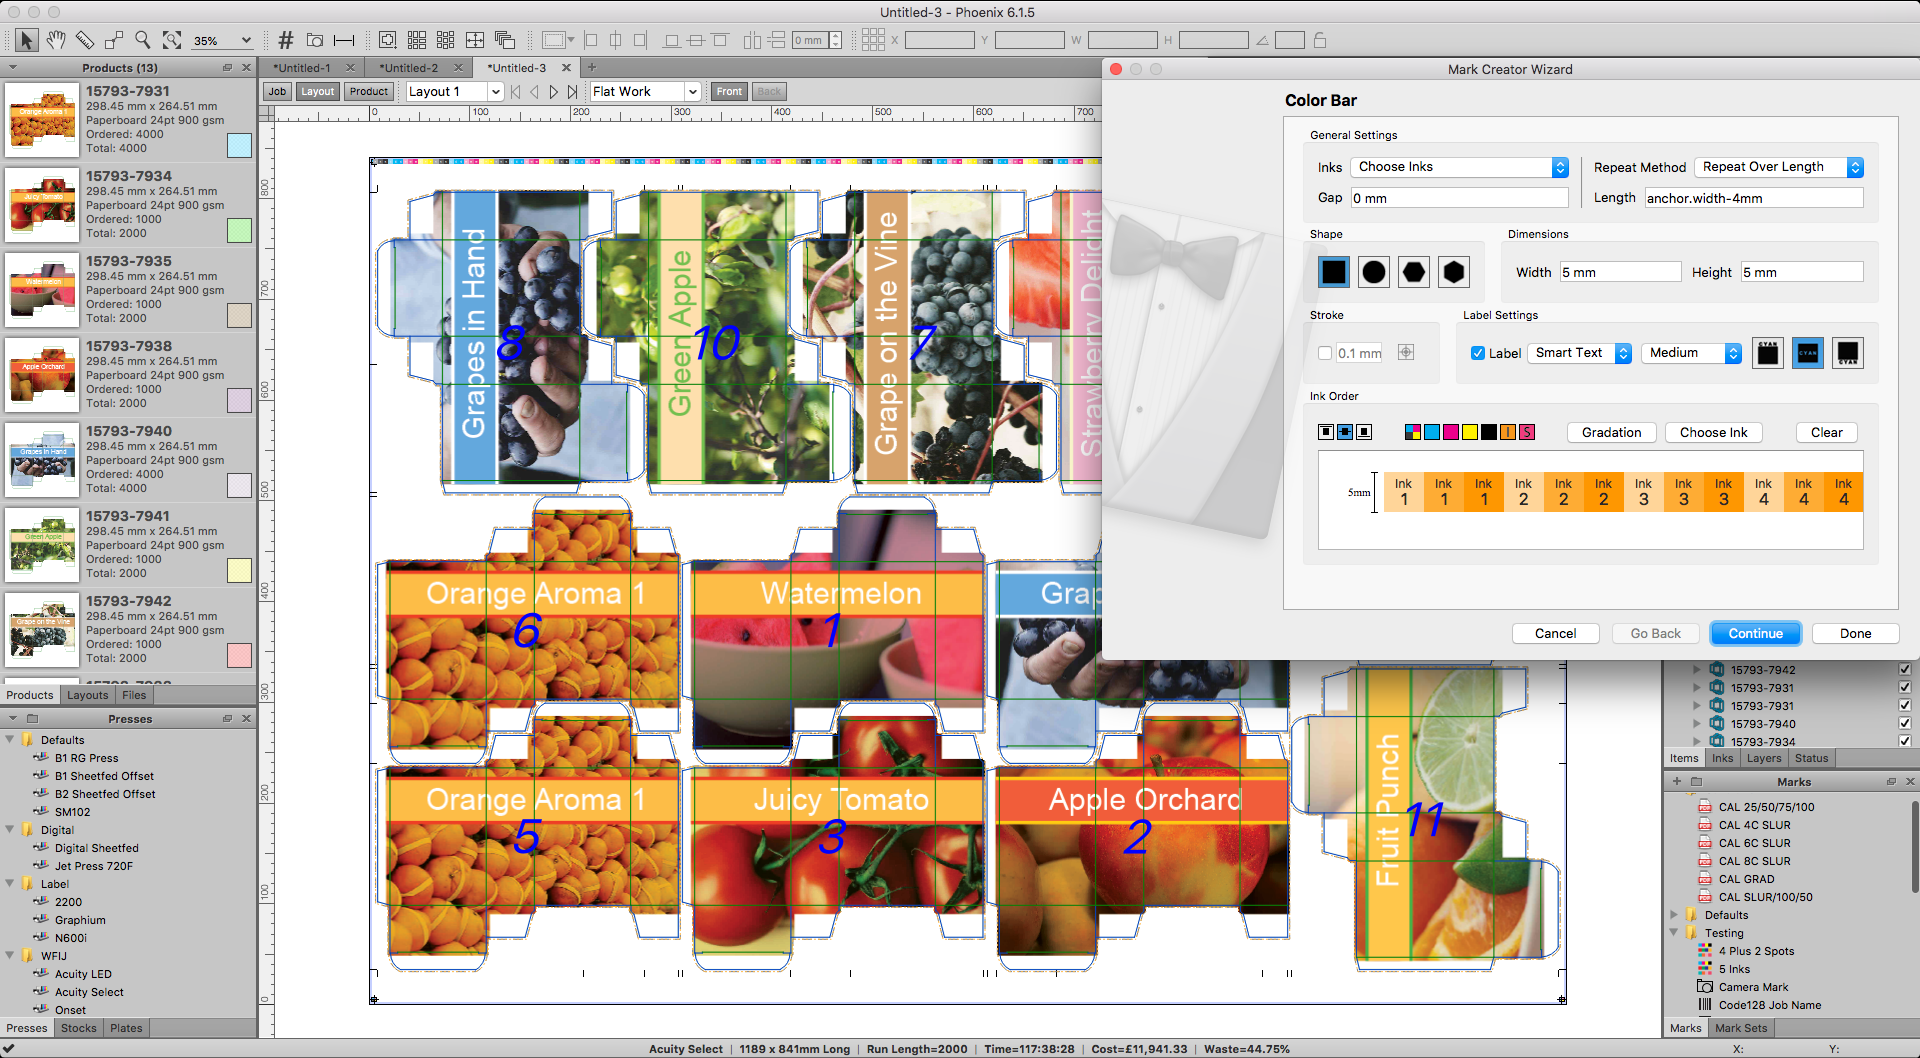Click the stacked layers toolbar icon
The width and height of the screenshot is (1920, 1058).
tap(505, 40)
